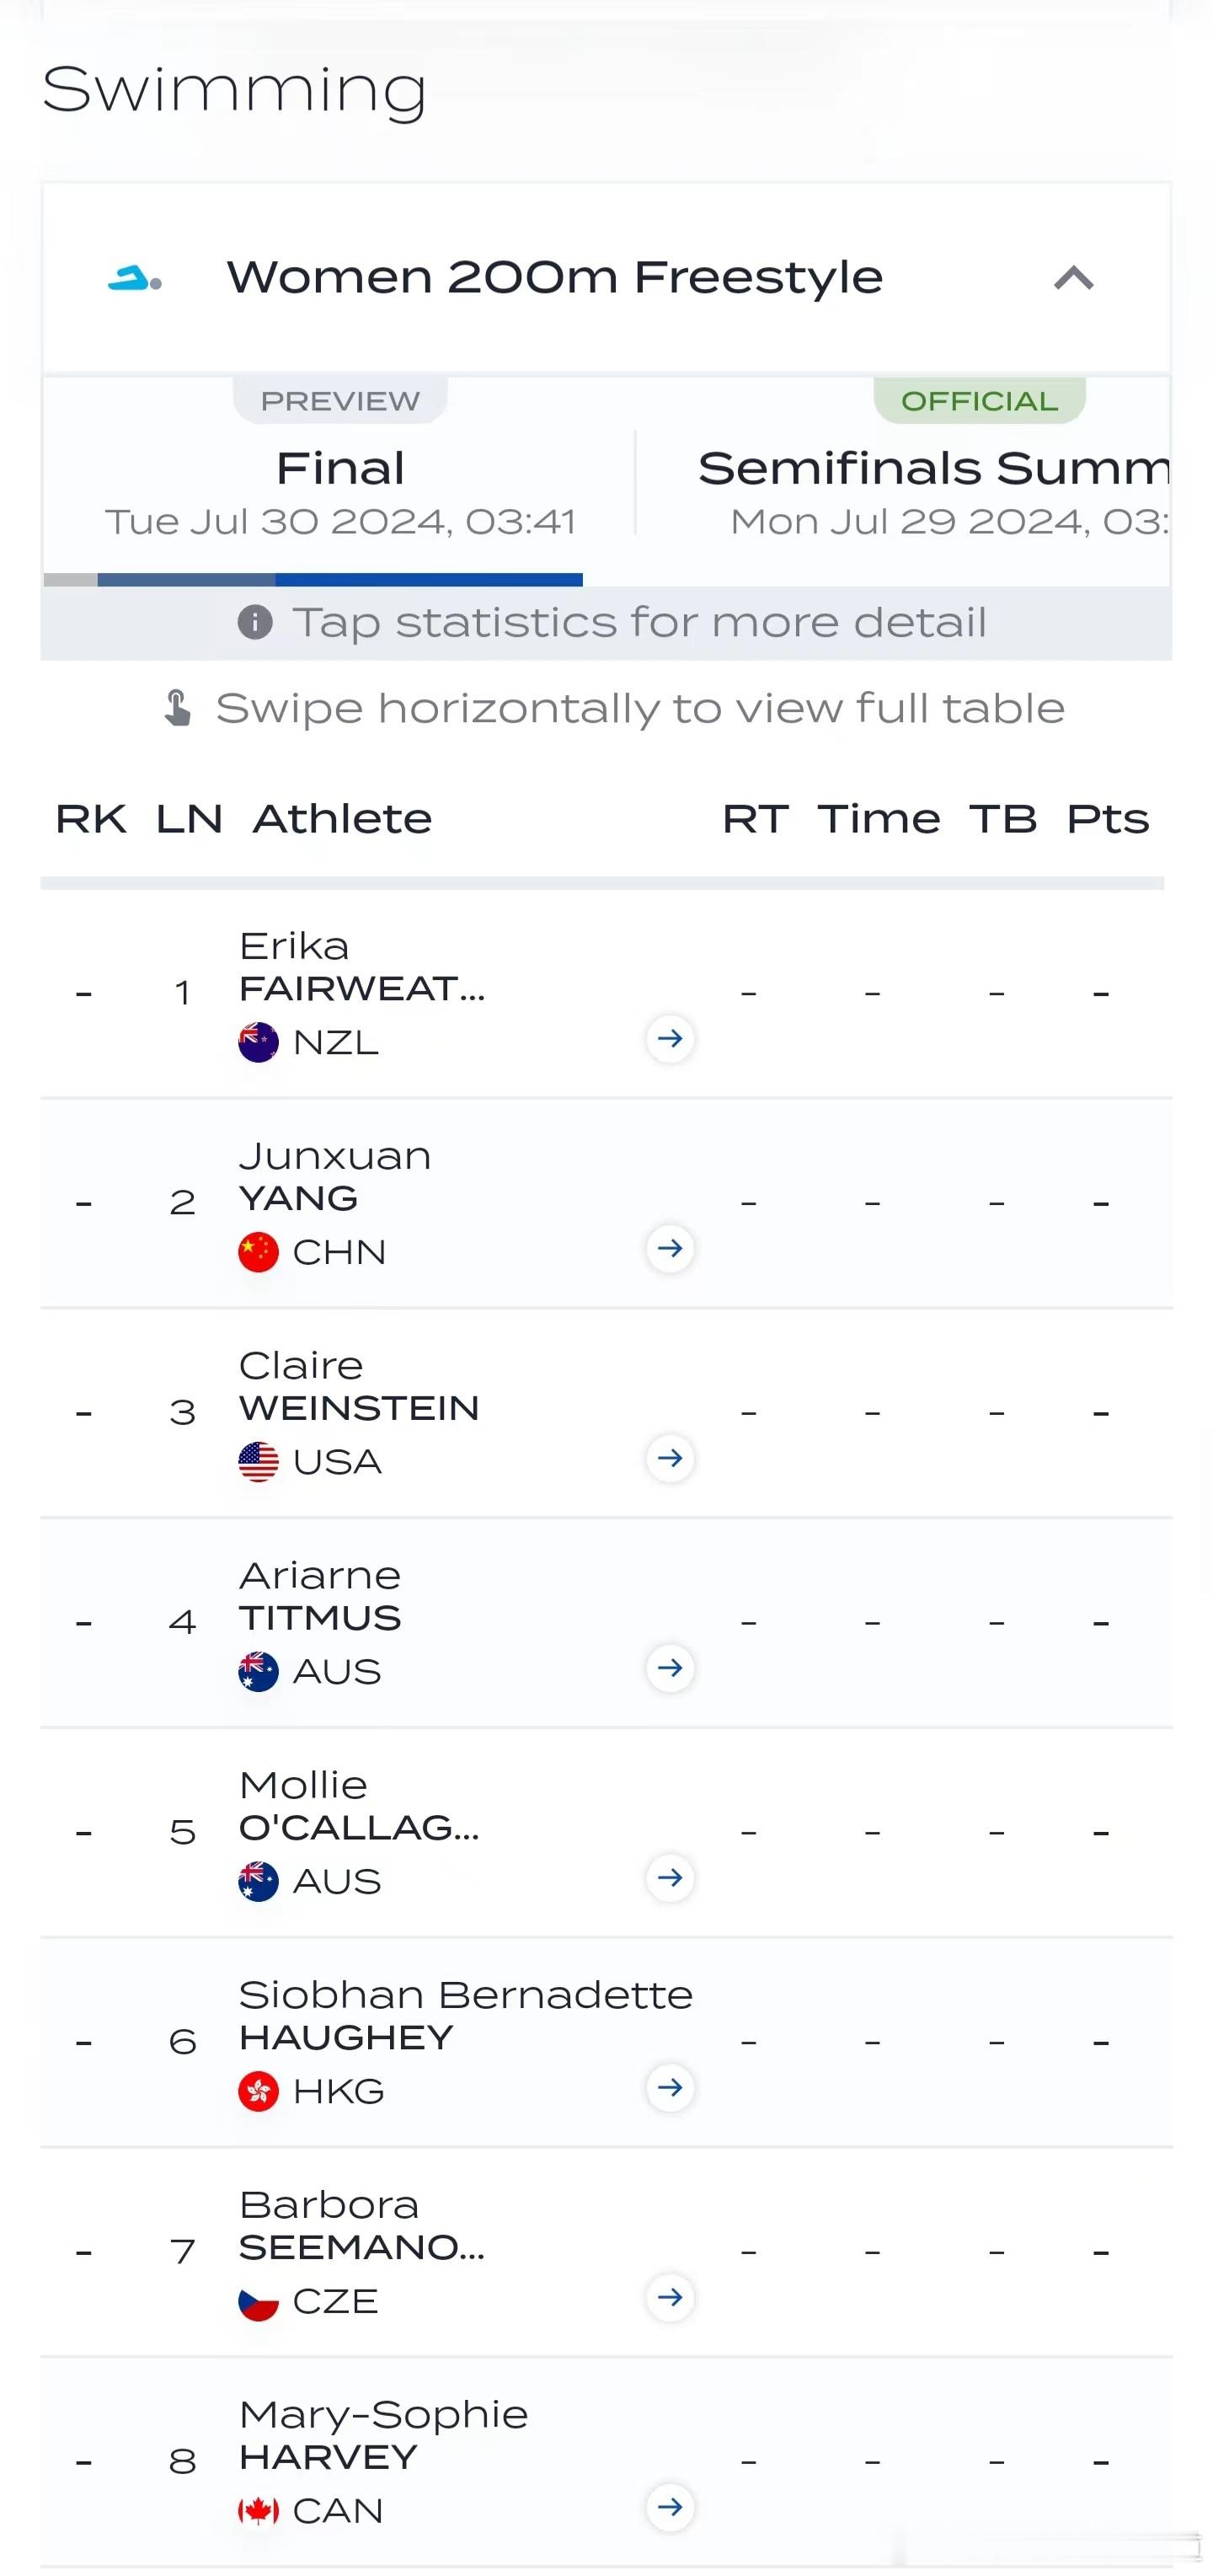Open Junxuan Yang's profile arrow icon

click(670, 1248)
